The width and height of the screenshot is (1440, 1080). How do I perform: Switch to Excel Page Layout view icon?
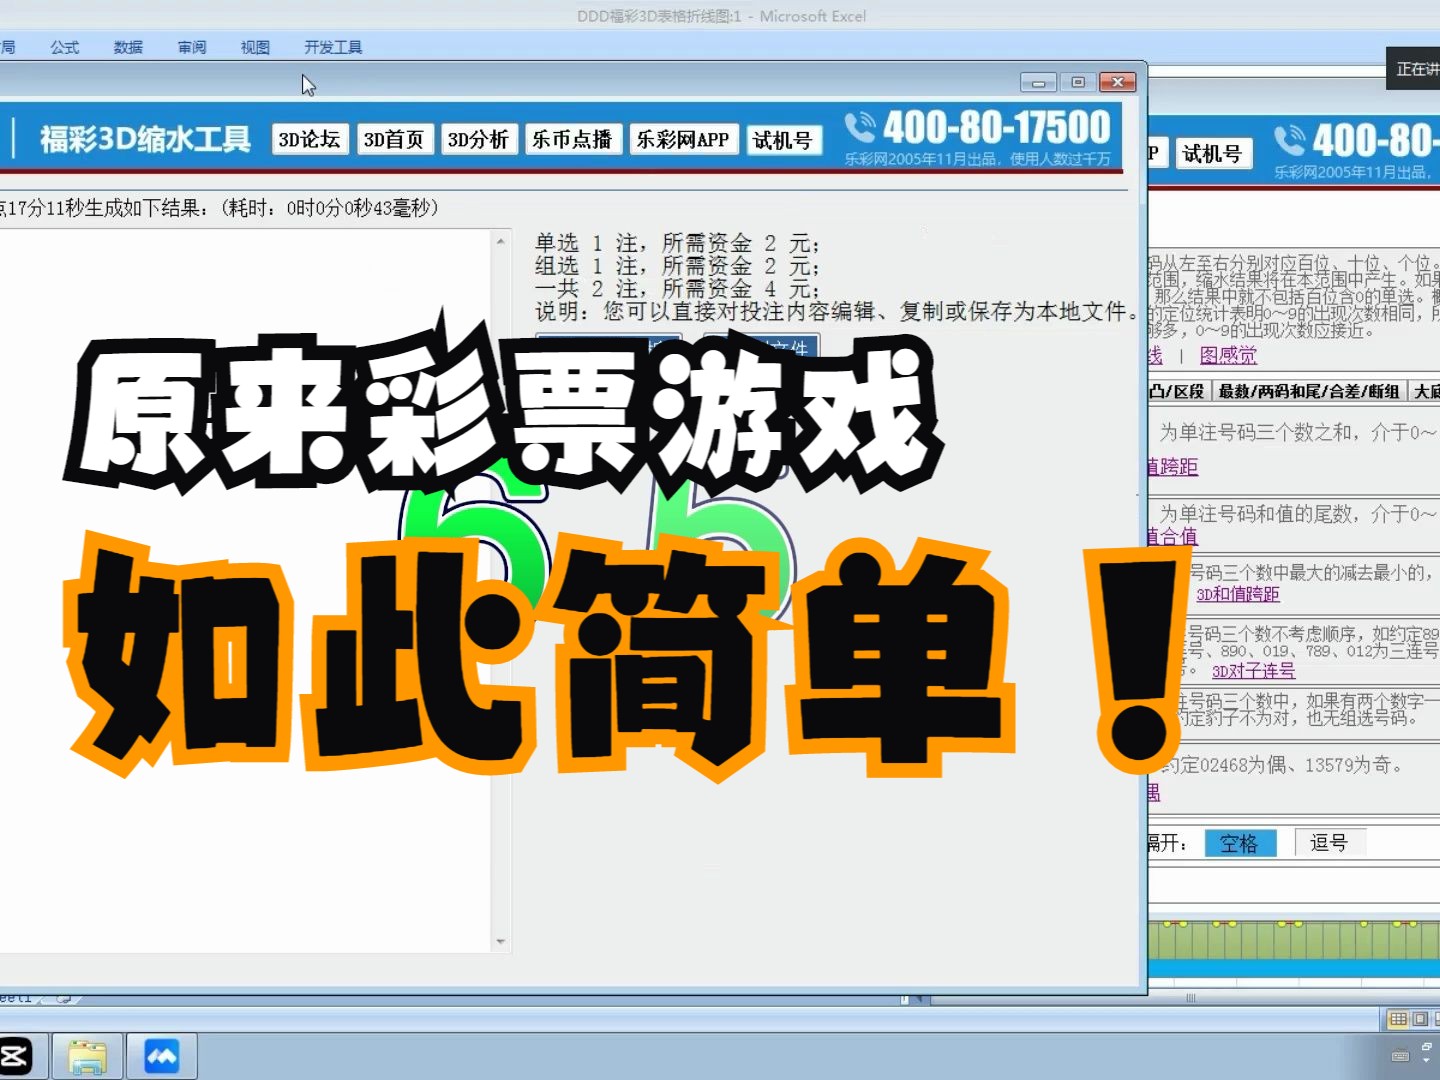pos(1420,1019)
